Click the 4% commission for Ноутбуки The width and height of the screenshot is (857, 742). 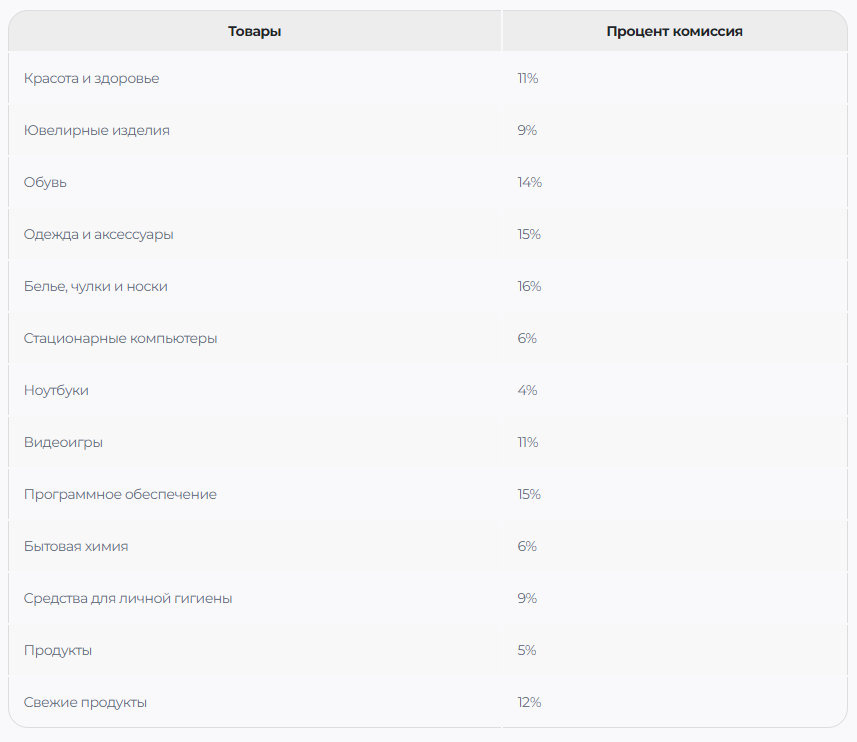[x=527, y=391]
